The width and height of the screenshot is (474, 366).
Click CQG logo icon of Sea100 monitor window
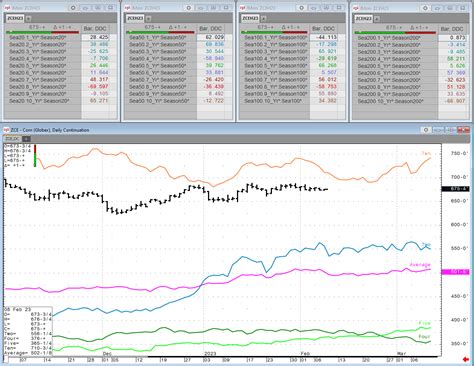[242, 8]
